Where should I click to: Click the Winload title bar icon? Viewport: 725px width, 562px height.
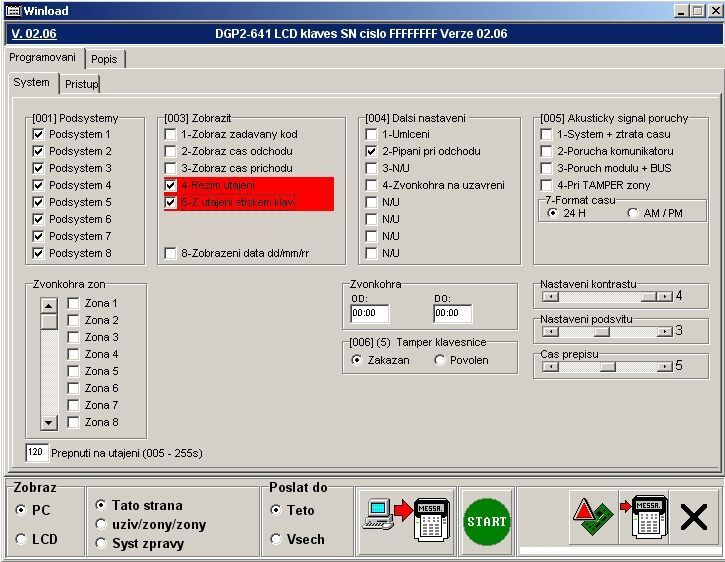point(11,10)
